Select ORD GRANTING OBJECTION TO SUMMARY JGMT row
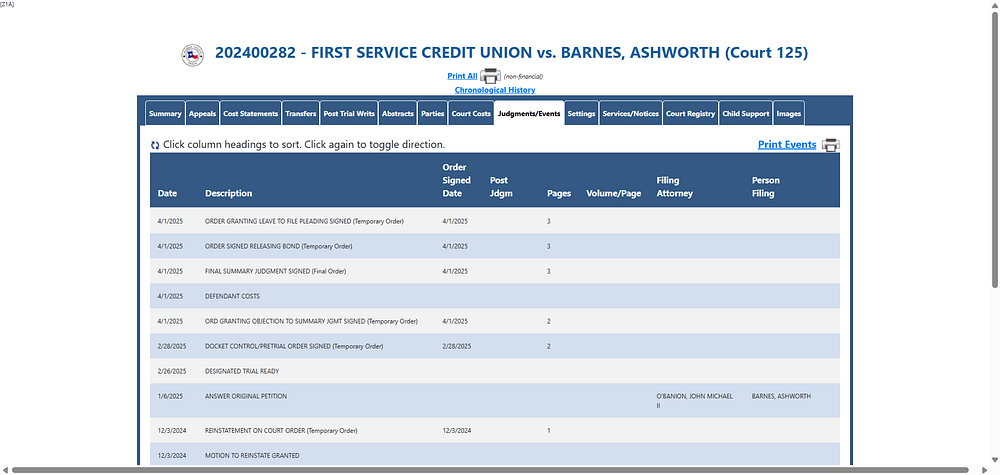This screenshot has width=1000, height=475. (495, 321)
